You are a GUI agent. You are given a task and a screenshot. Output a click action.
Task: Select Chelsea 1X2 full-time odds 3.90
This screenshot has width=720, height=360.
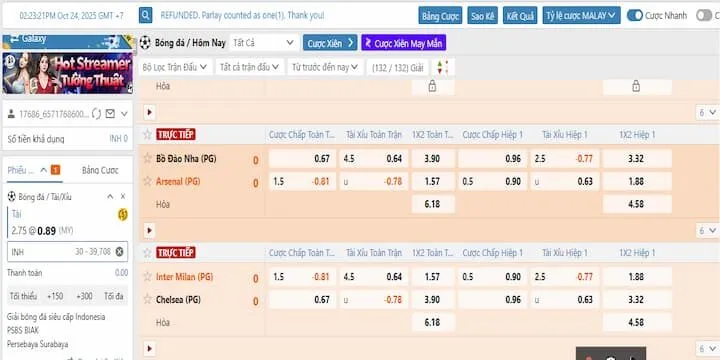pos(433,299)
